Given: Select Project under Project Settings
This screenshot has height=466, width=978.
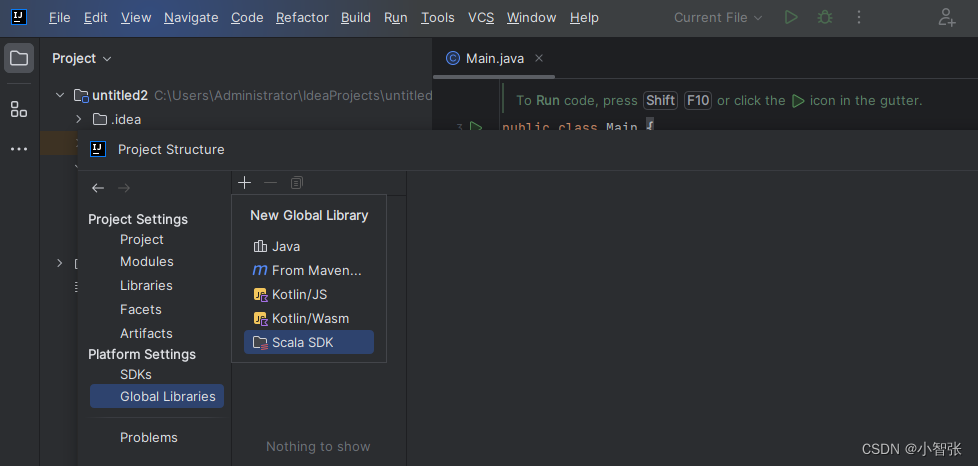Looking at the screenshot, I should pyautogui.click(x=142, y=240).
